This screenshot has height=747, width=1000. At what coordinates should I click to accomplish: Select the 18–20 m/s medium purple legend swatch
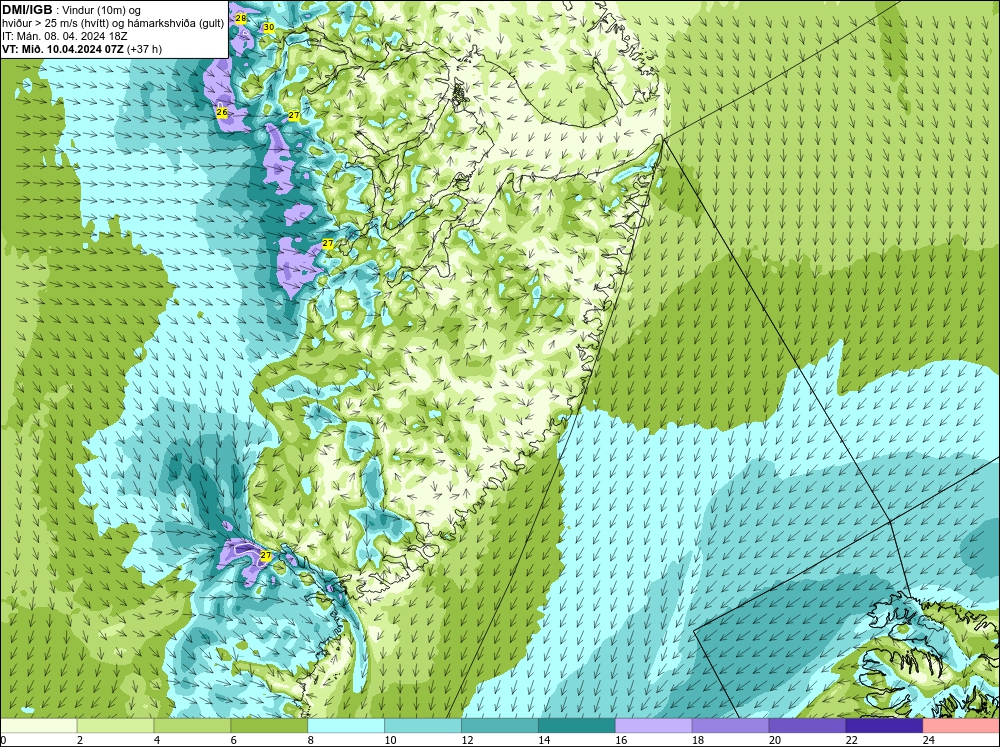[730, 726]
